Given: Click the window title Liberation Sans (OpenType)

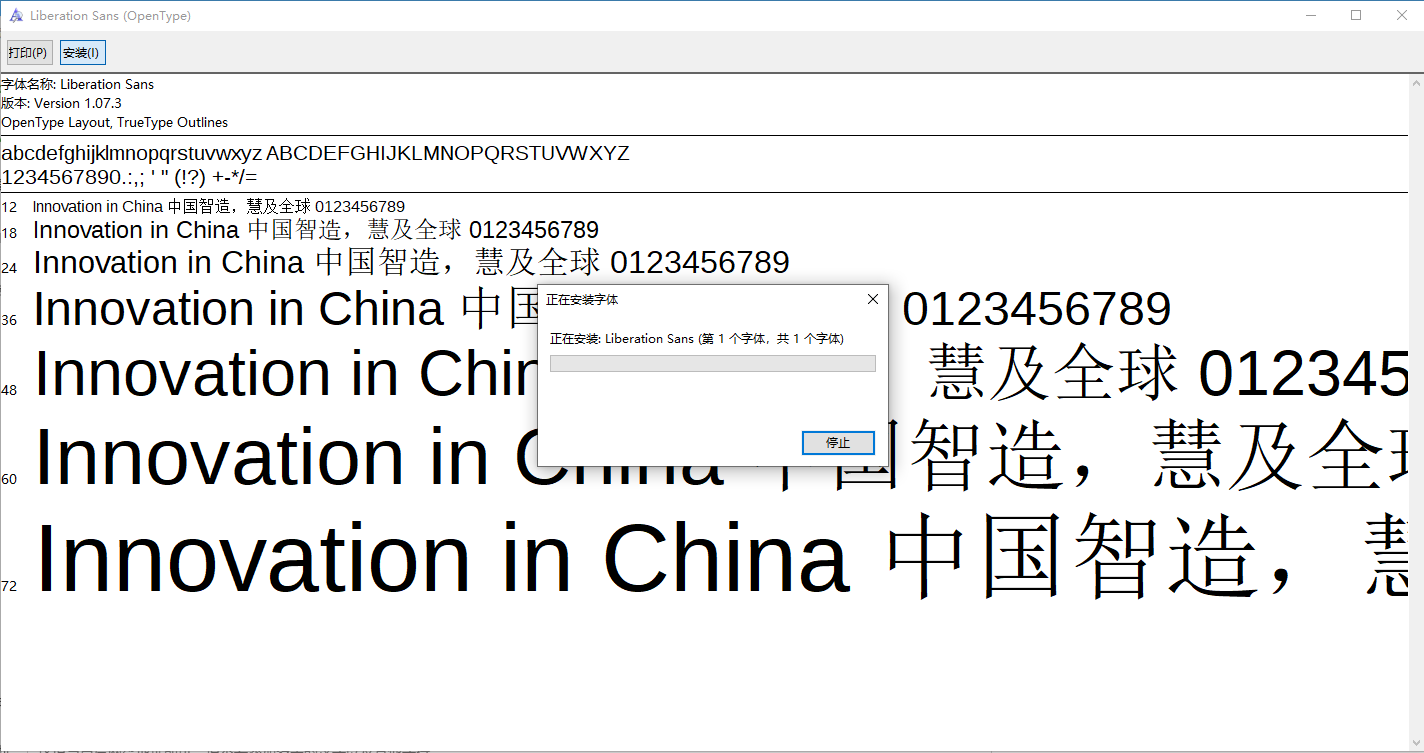Looking at the screenshot, I should tap(110, 16).
